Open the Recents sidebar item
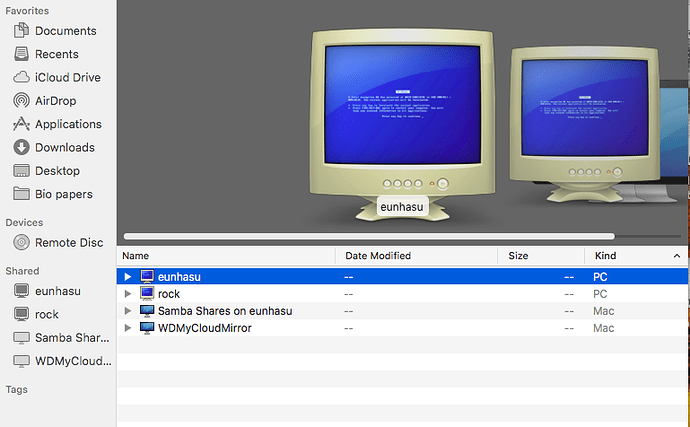Image resolution: width=690 pixels, height=427 pixels. click(46, 54)
